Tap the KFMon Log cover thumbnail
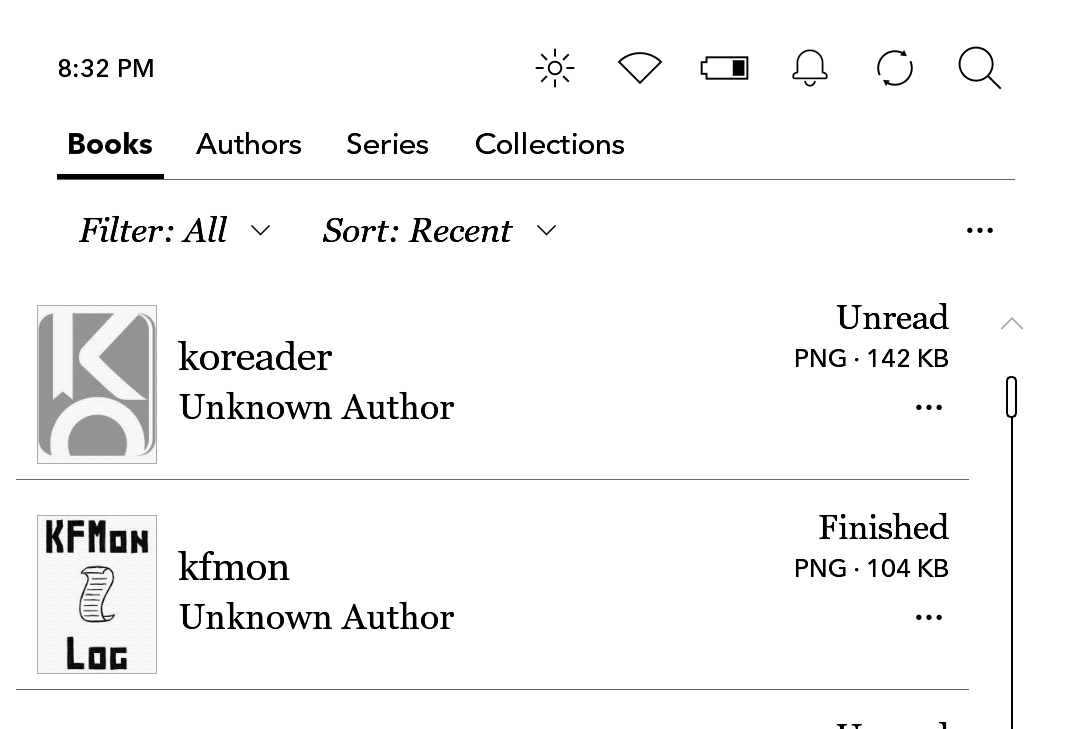 [97, 594]
